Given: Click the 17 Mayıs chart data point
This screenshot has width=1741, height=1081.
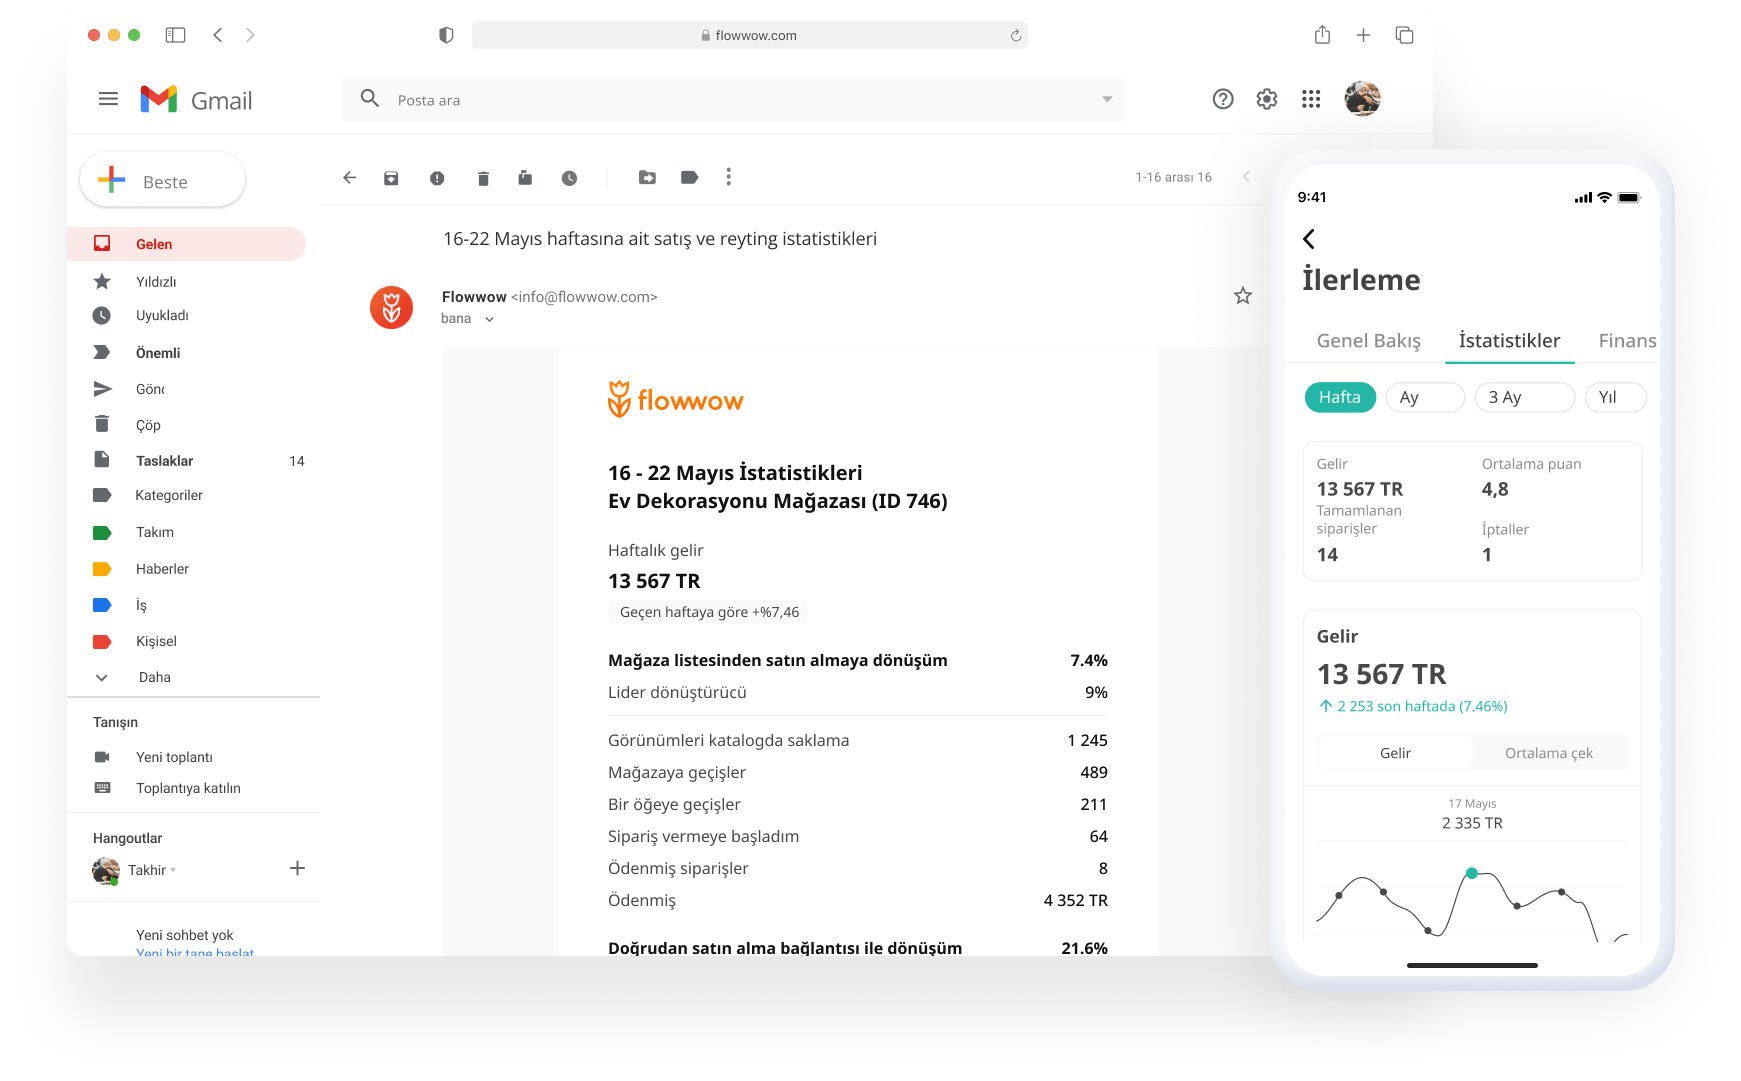Looking at the screenshot, I should pyautogui.click(x=1471, y=873).
